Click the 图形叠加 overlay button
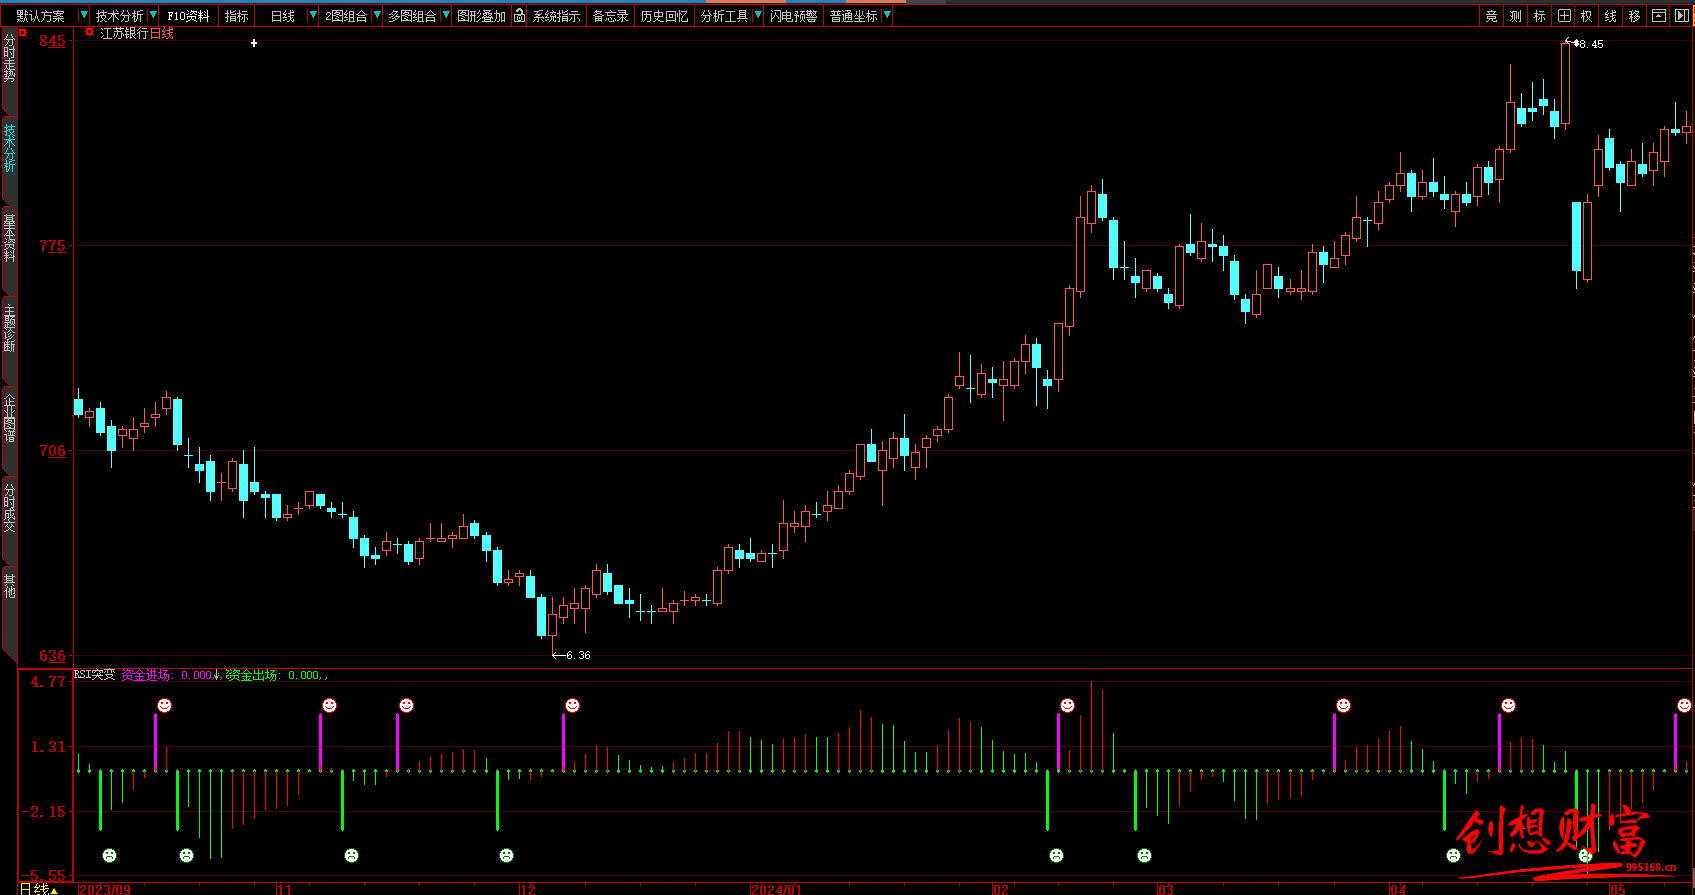 [481, 16]
